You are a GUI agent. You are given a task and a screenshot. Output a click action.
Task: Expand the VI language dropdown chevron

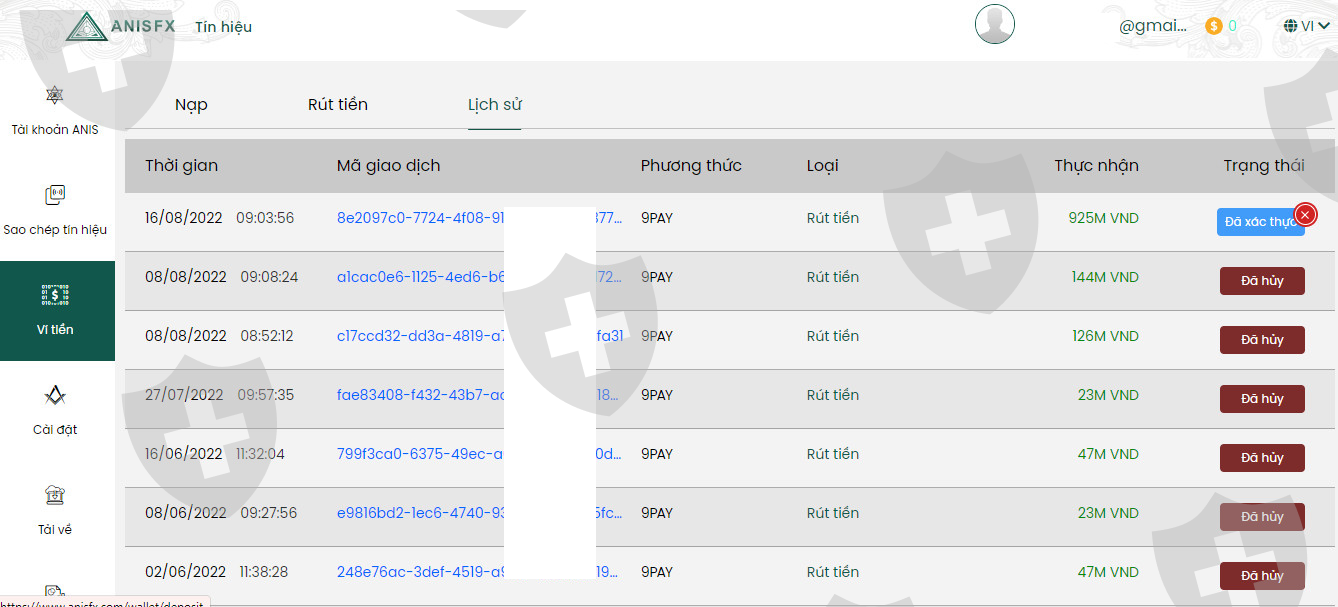coord(1324,26)
